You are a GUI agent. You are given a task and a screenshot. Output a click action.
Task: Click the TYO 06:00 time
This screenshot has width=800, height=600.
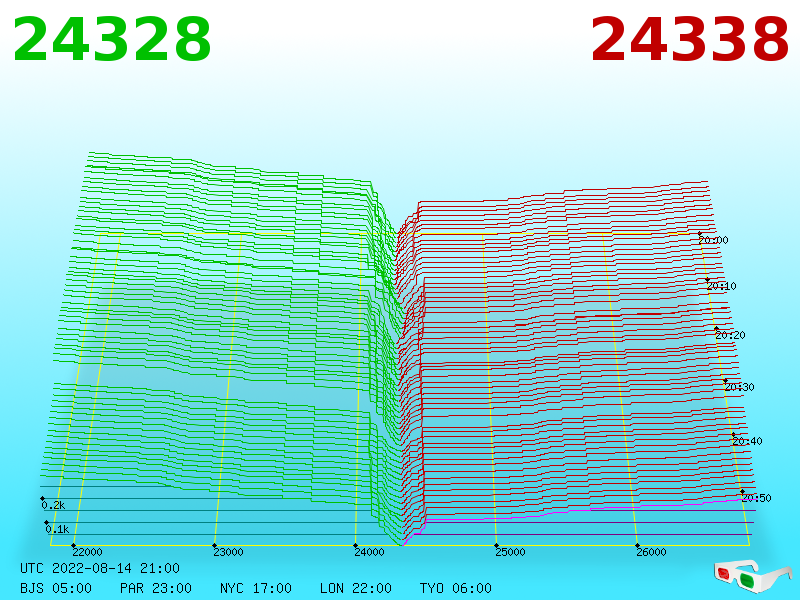pyautogui.click(x=456, y=588)
